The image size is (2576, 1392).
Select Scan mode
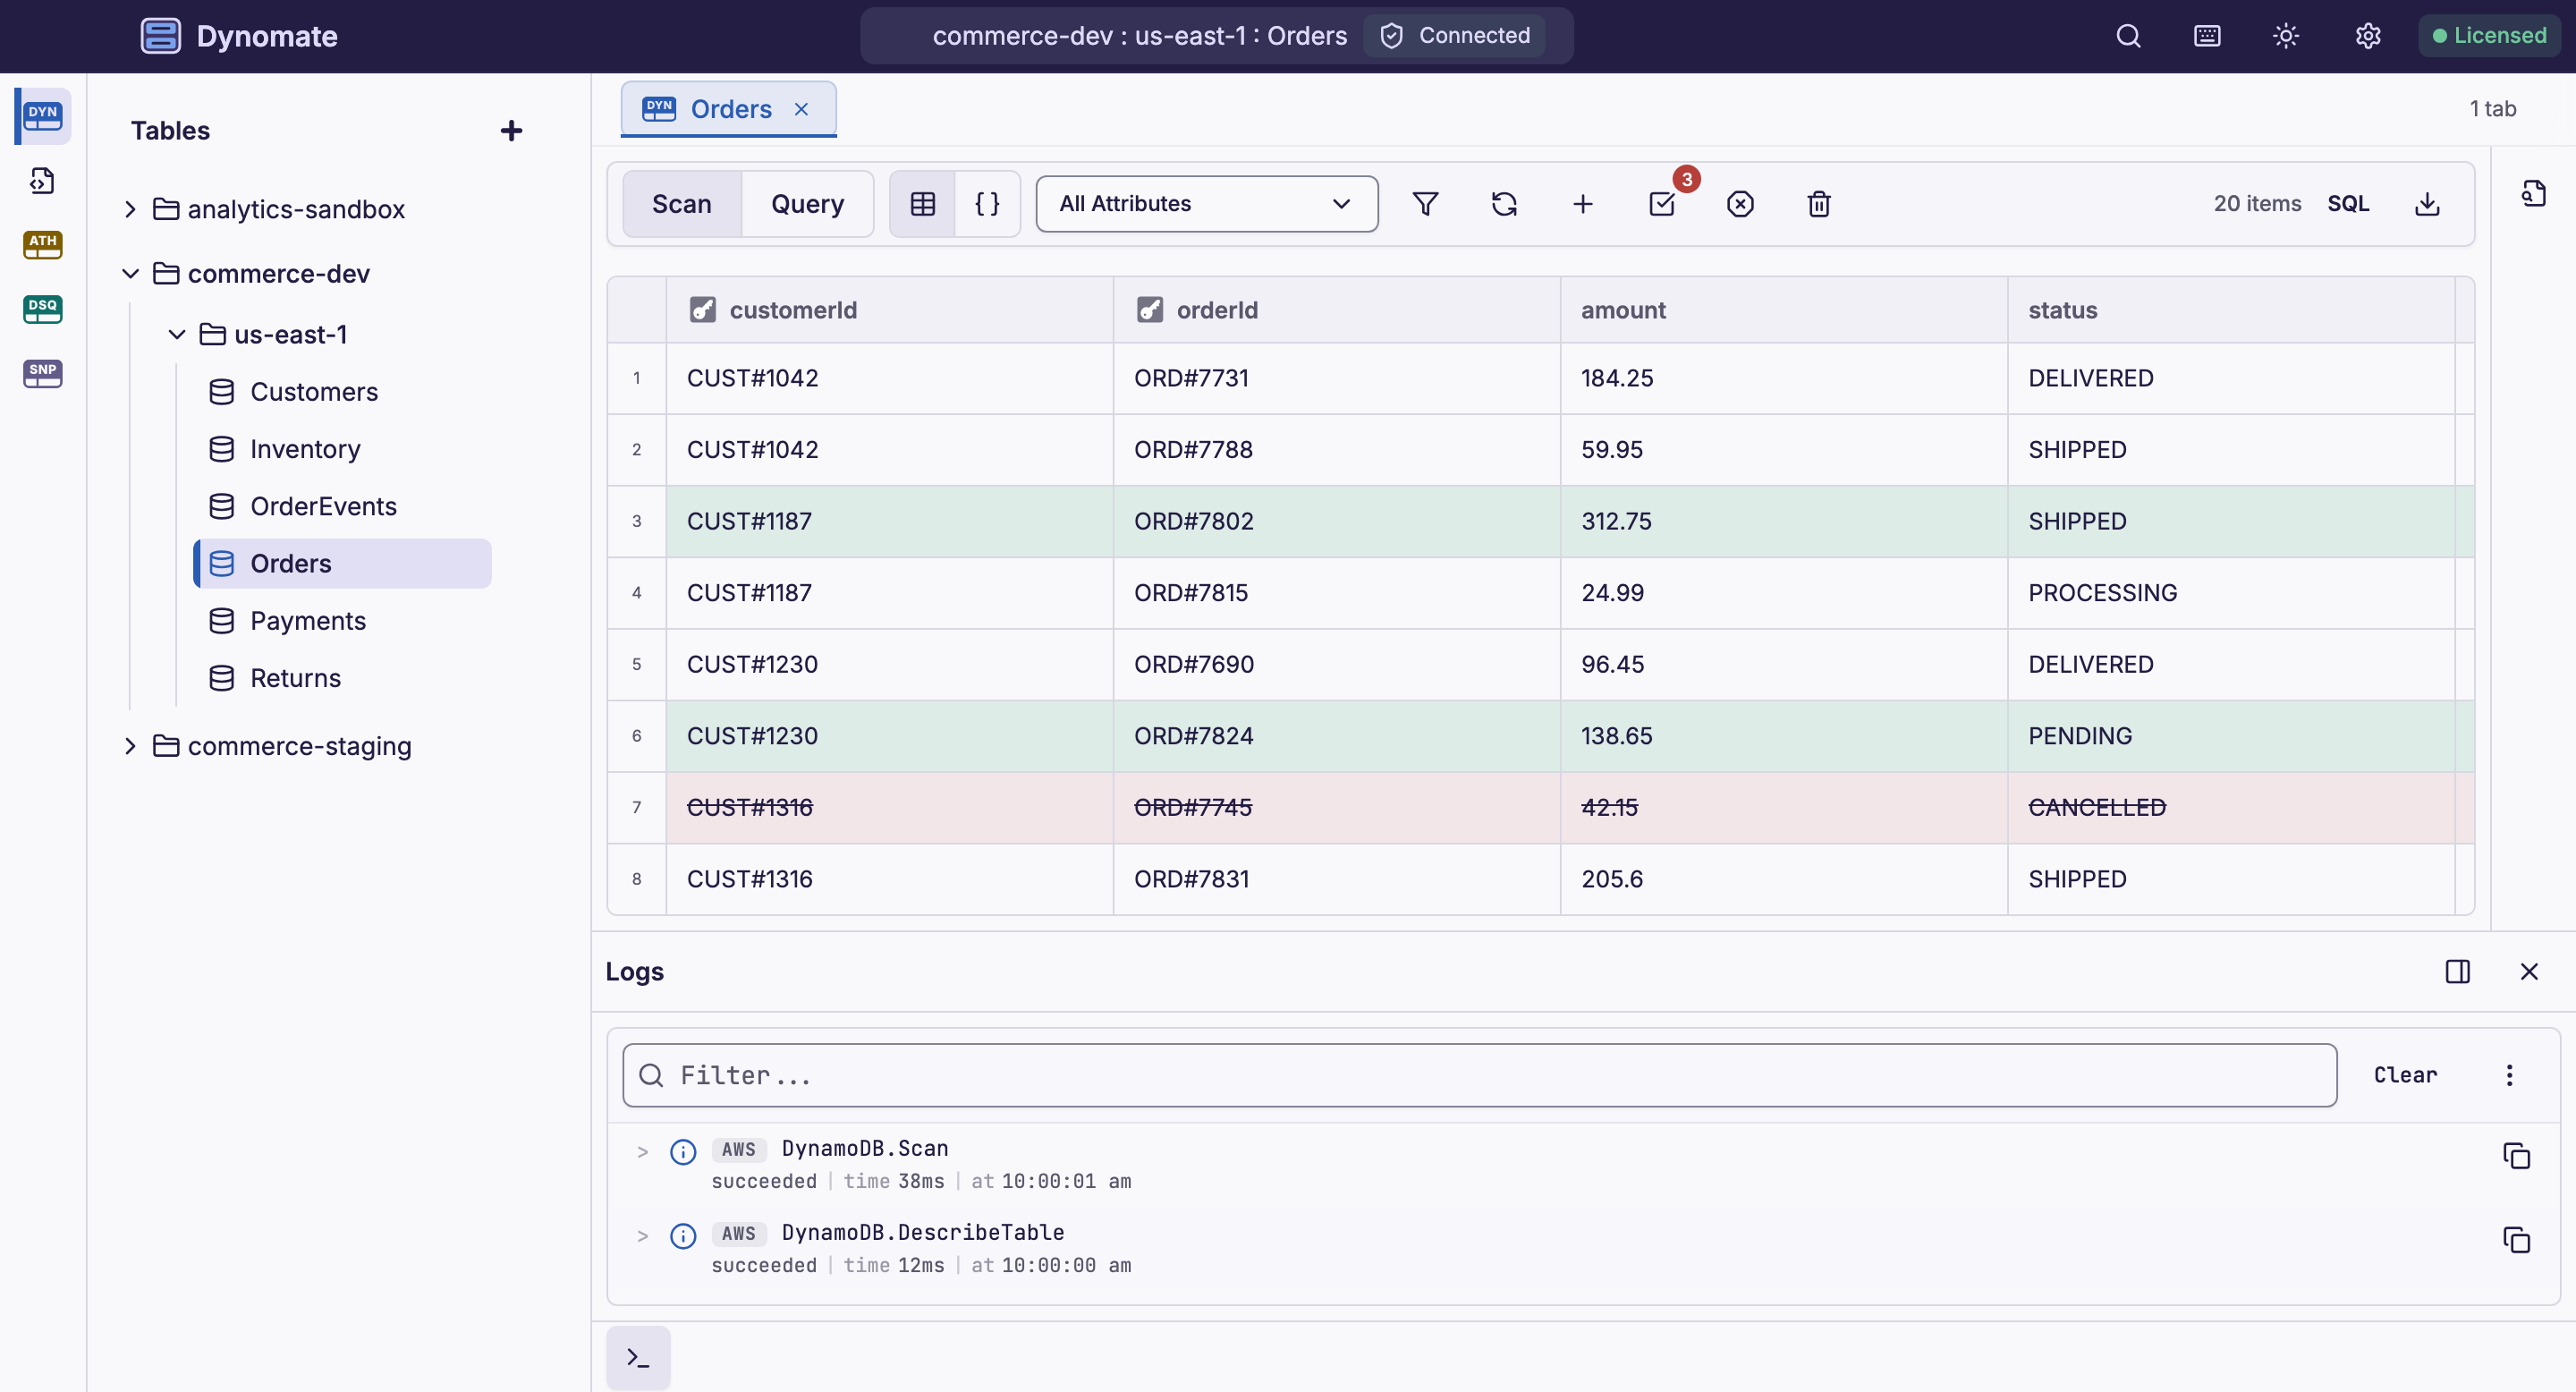coord(682,204)
